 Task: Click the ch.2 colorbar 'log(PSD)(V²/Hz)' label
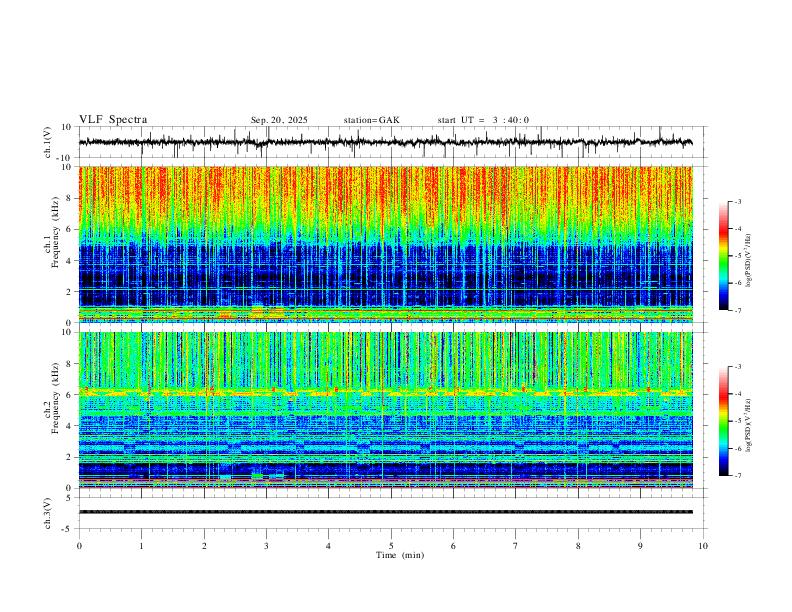(749, 426)
